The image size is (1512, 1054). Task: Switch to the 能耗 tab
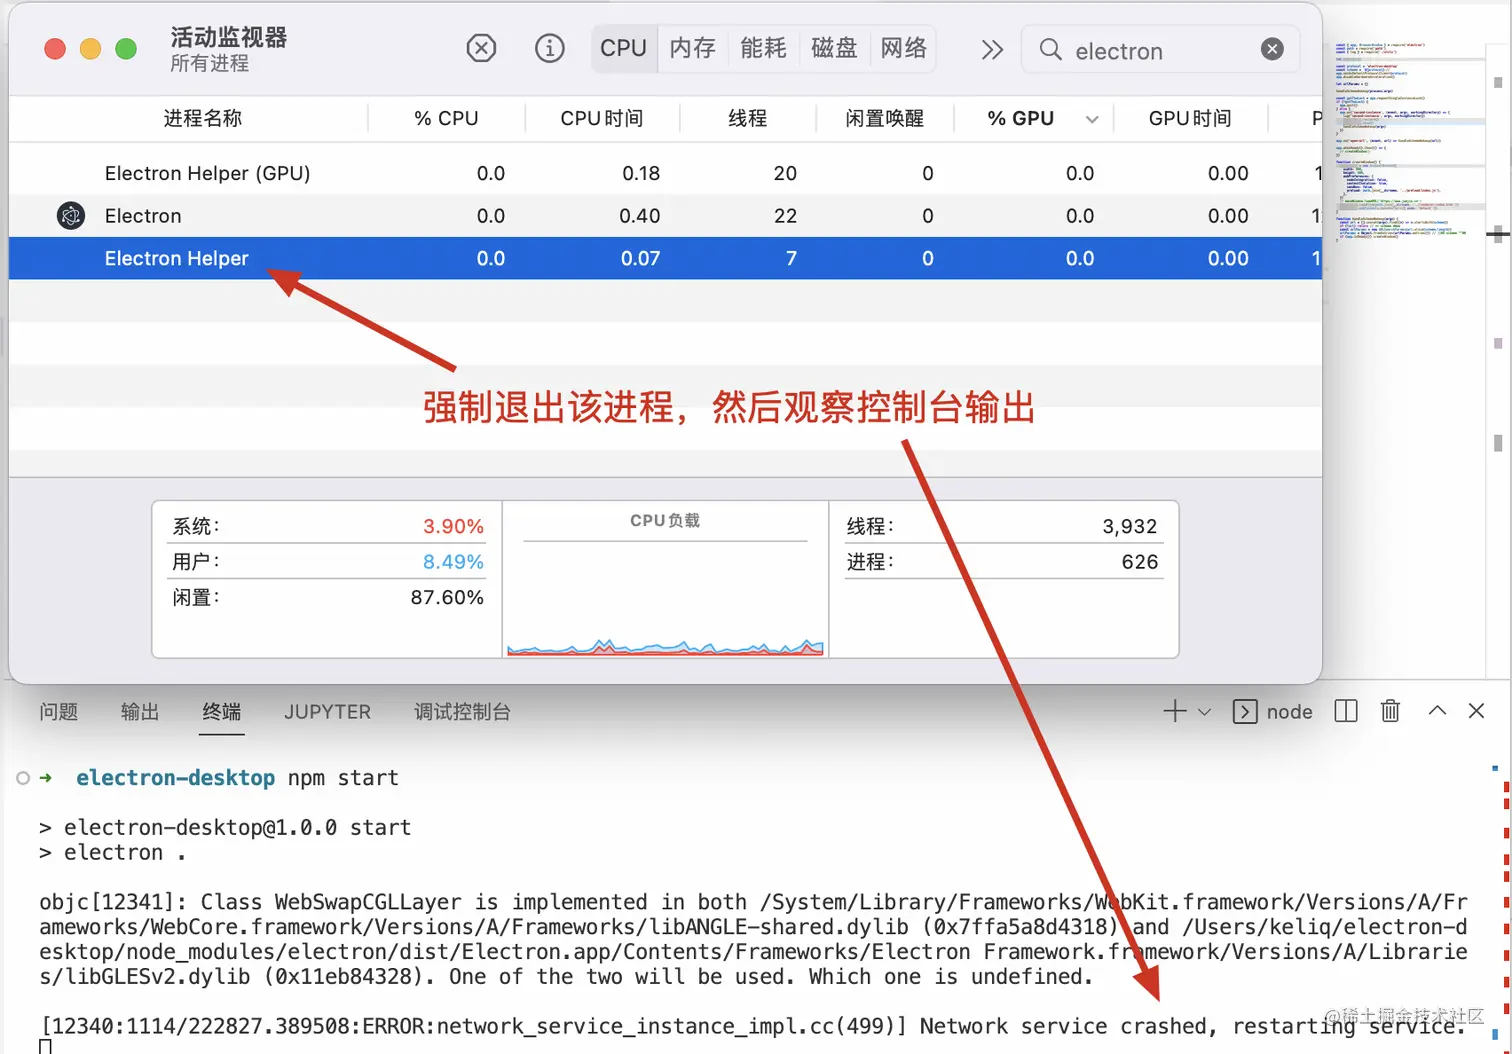coord(763,48)
